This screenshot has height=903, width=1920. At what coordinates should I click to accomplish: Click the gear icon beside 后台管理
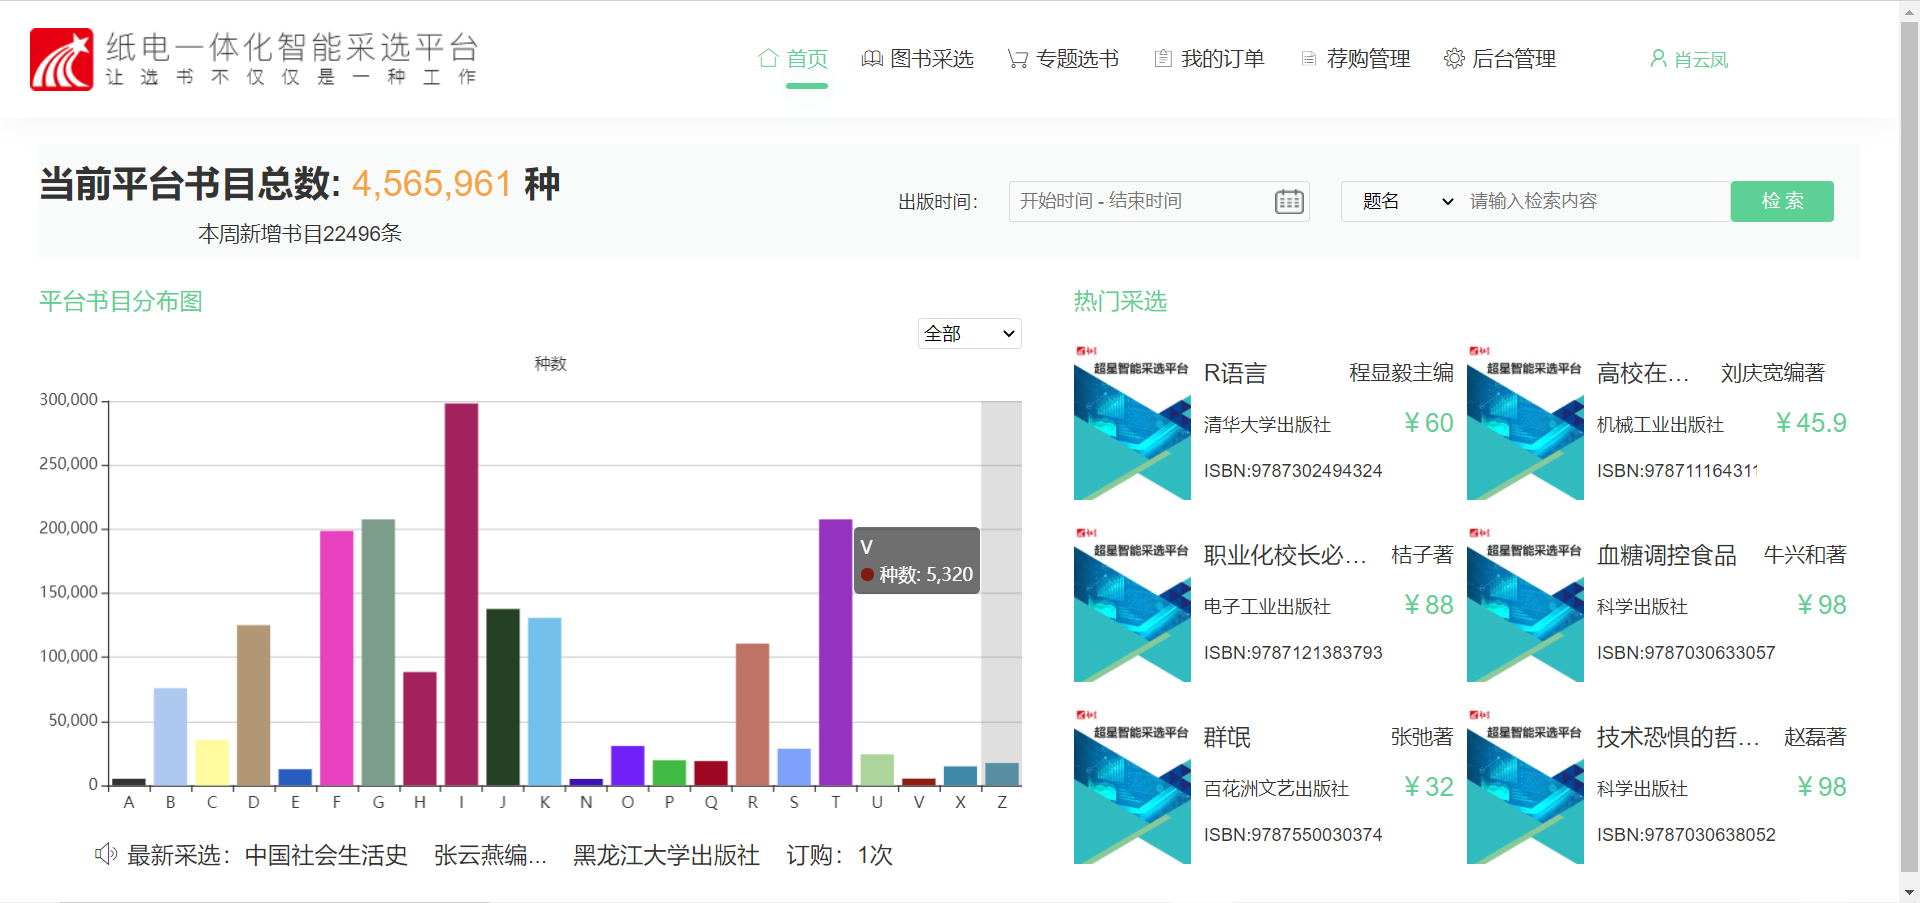[x=1454, y=59]
